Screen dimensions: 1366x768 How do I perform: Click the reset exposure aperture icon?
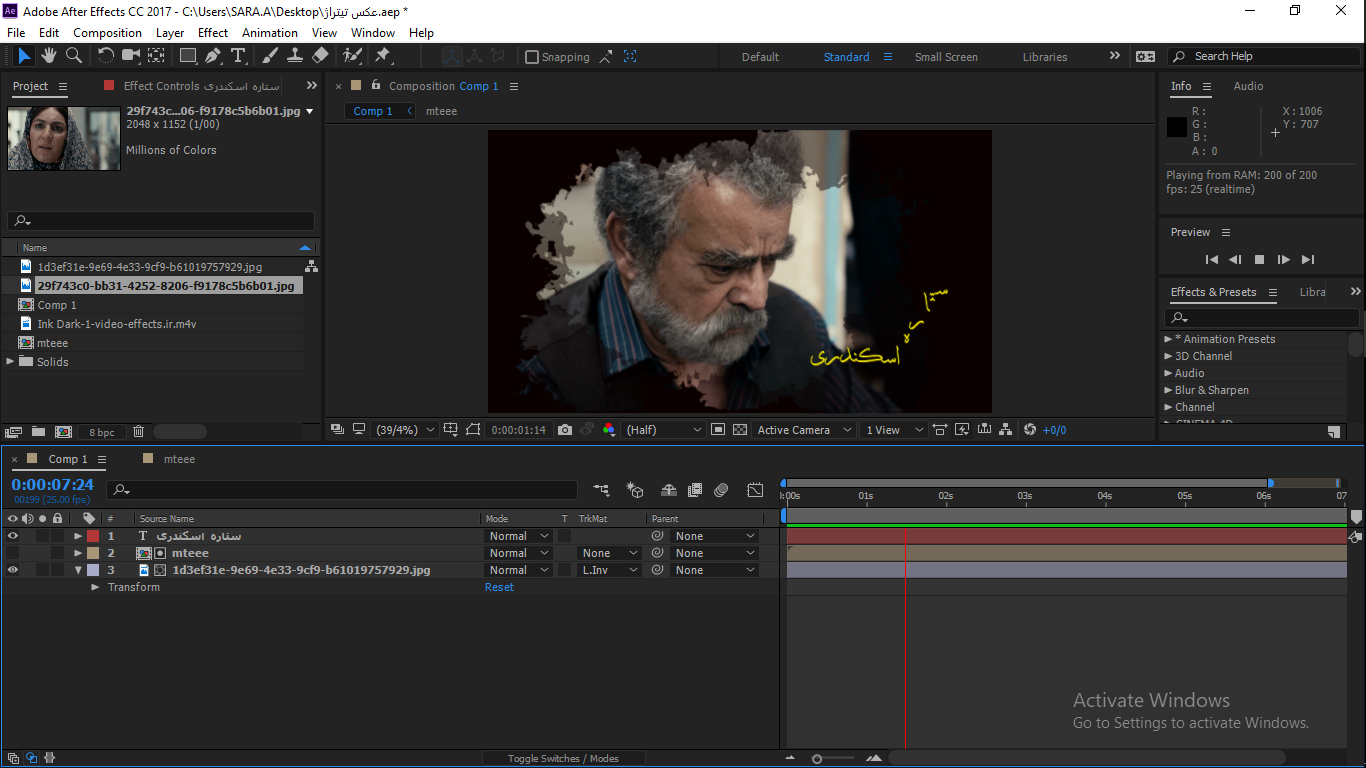(x=1031, y=430)
